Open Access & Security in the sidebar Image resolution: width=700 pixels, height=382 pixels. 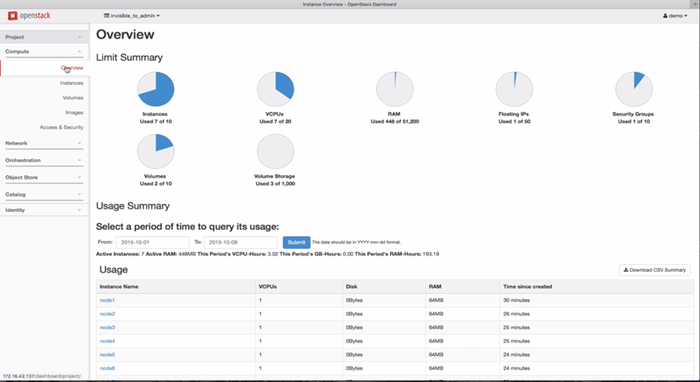pyautogui.click(x=61, y=127)
